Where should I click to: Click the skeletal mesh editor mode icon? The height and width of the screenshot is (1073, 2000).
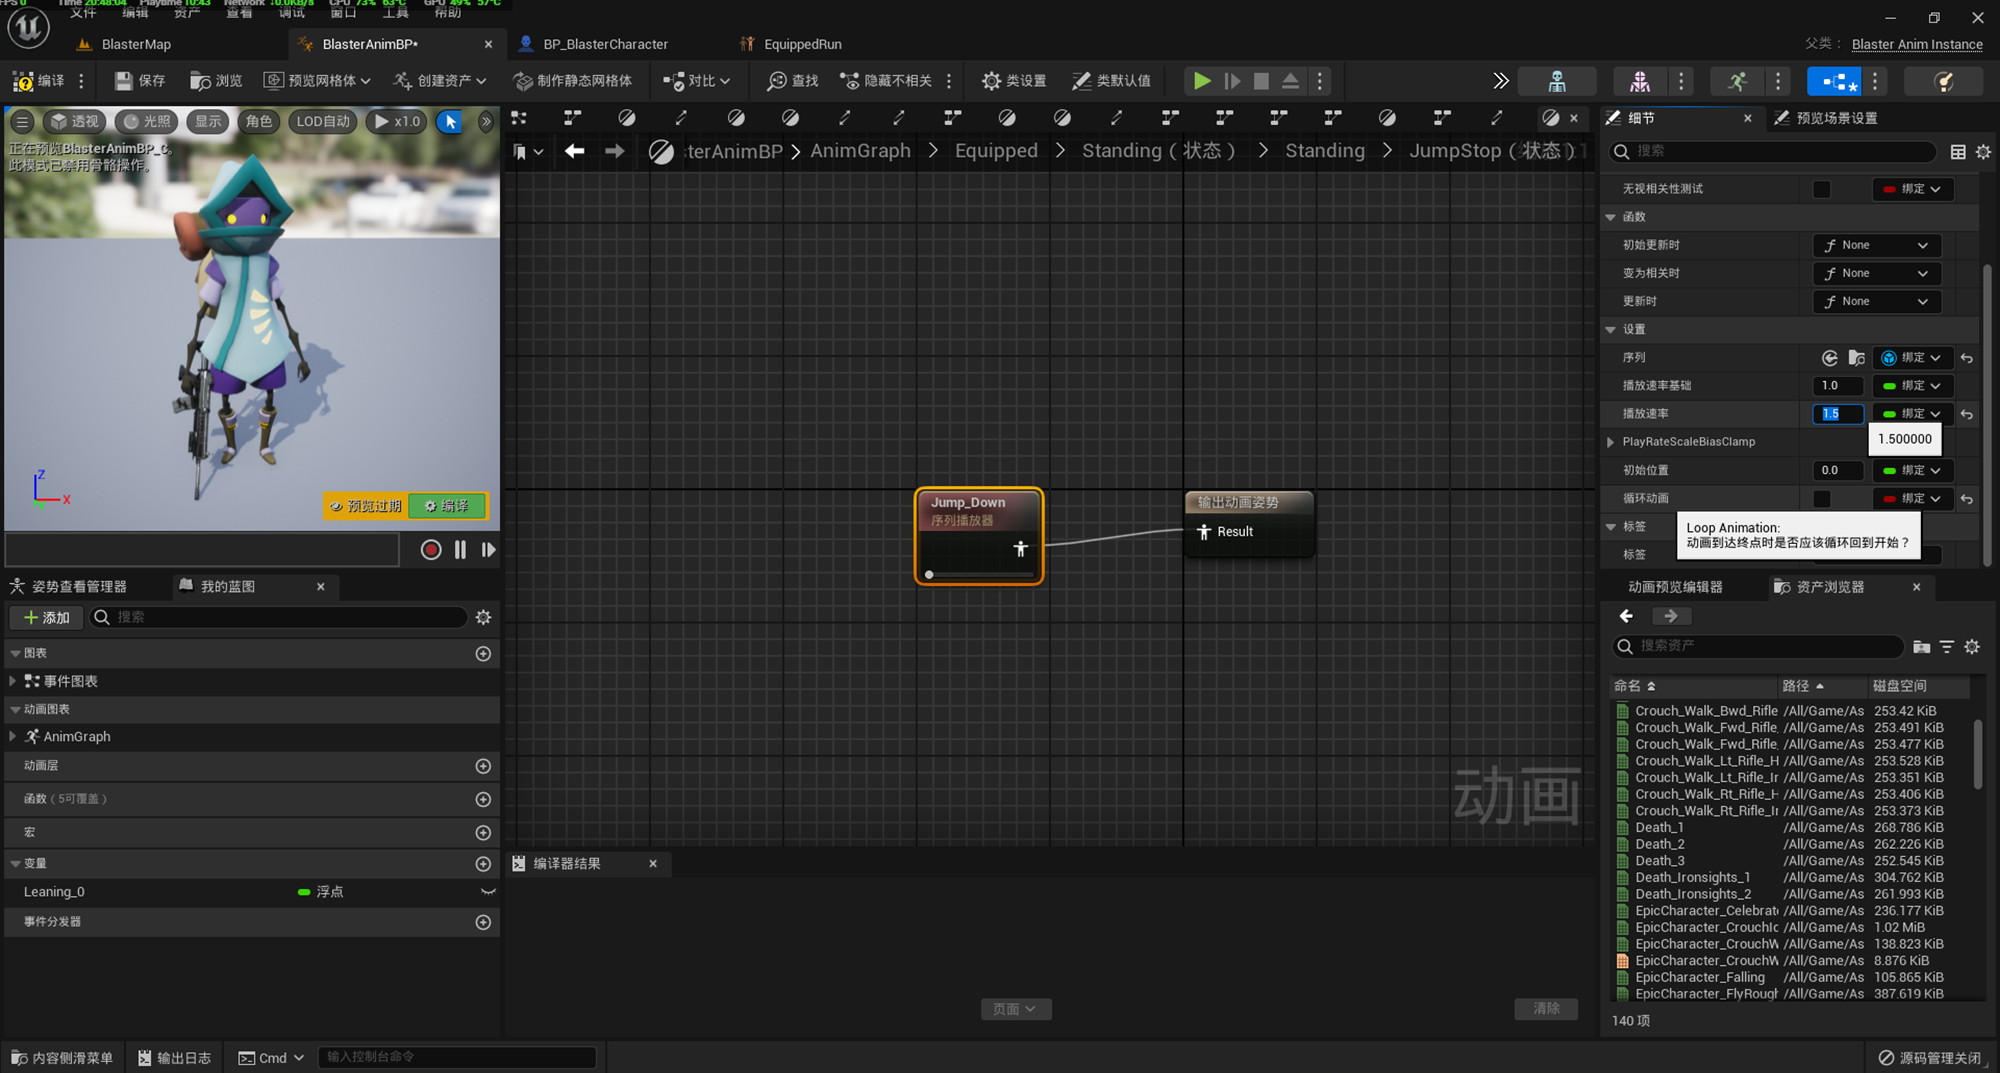[1640, 81]
